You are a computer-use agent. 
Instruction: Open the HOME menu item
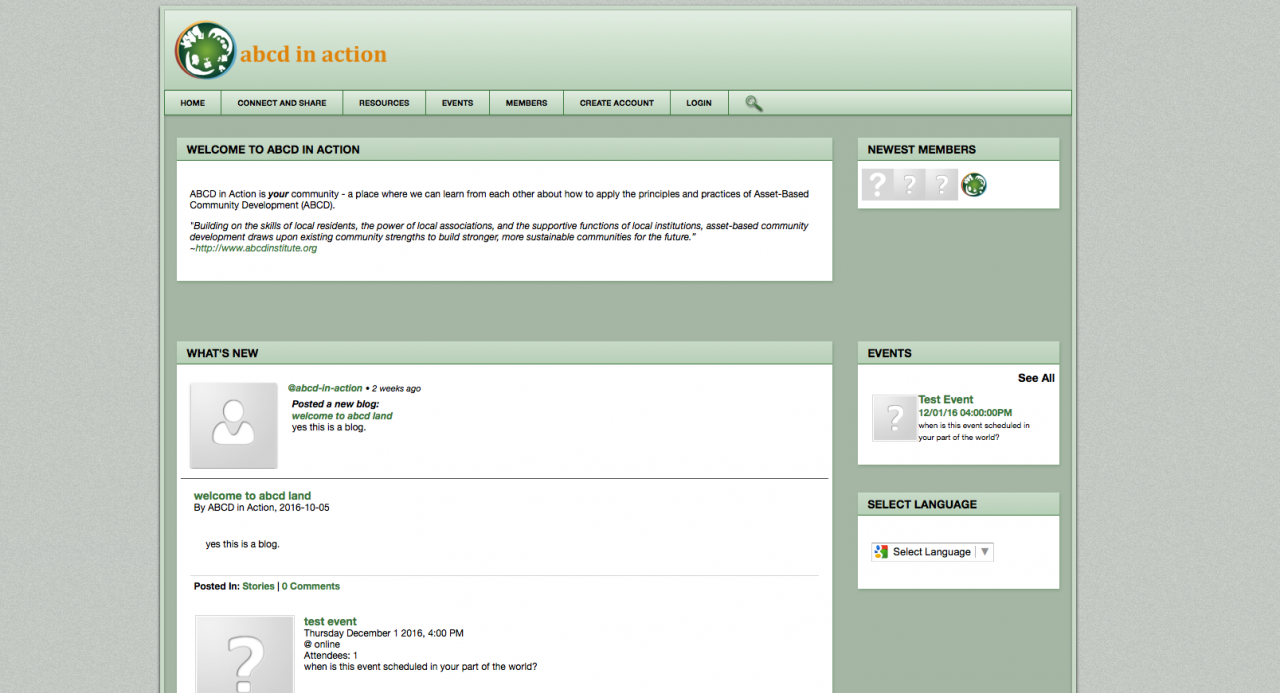[193, 103]
